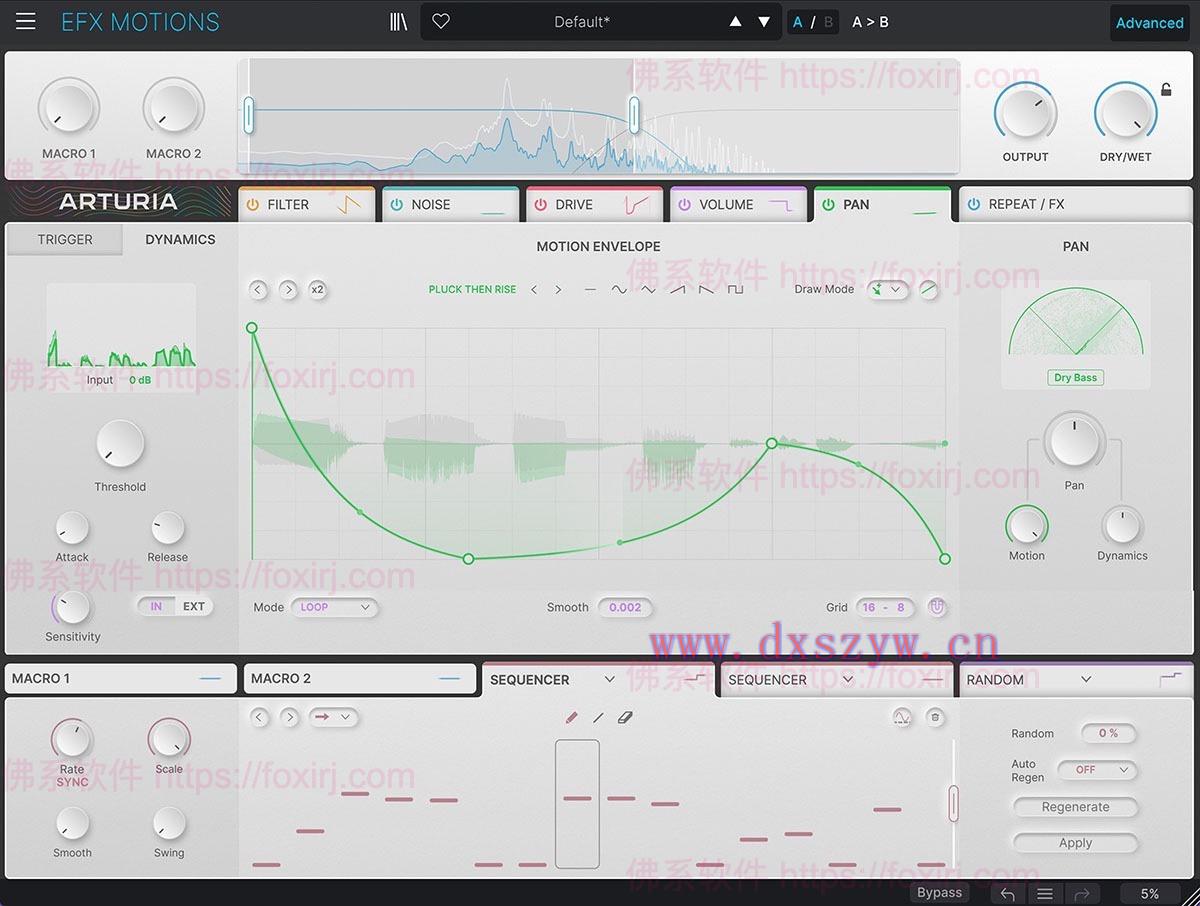Expand the RANDOM source dropdown
Viewport: 1200px width, 906px height.
[1086, 680]
